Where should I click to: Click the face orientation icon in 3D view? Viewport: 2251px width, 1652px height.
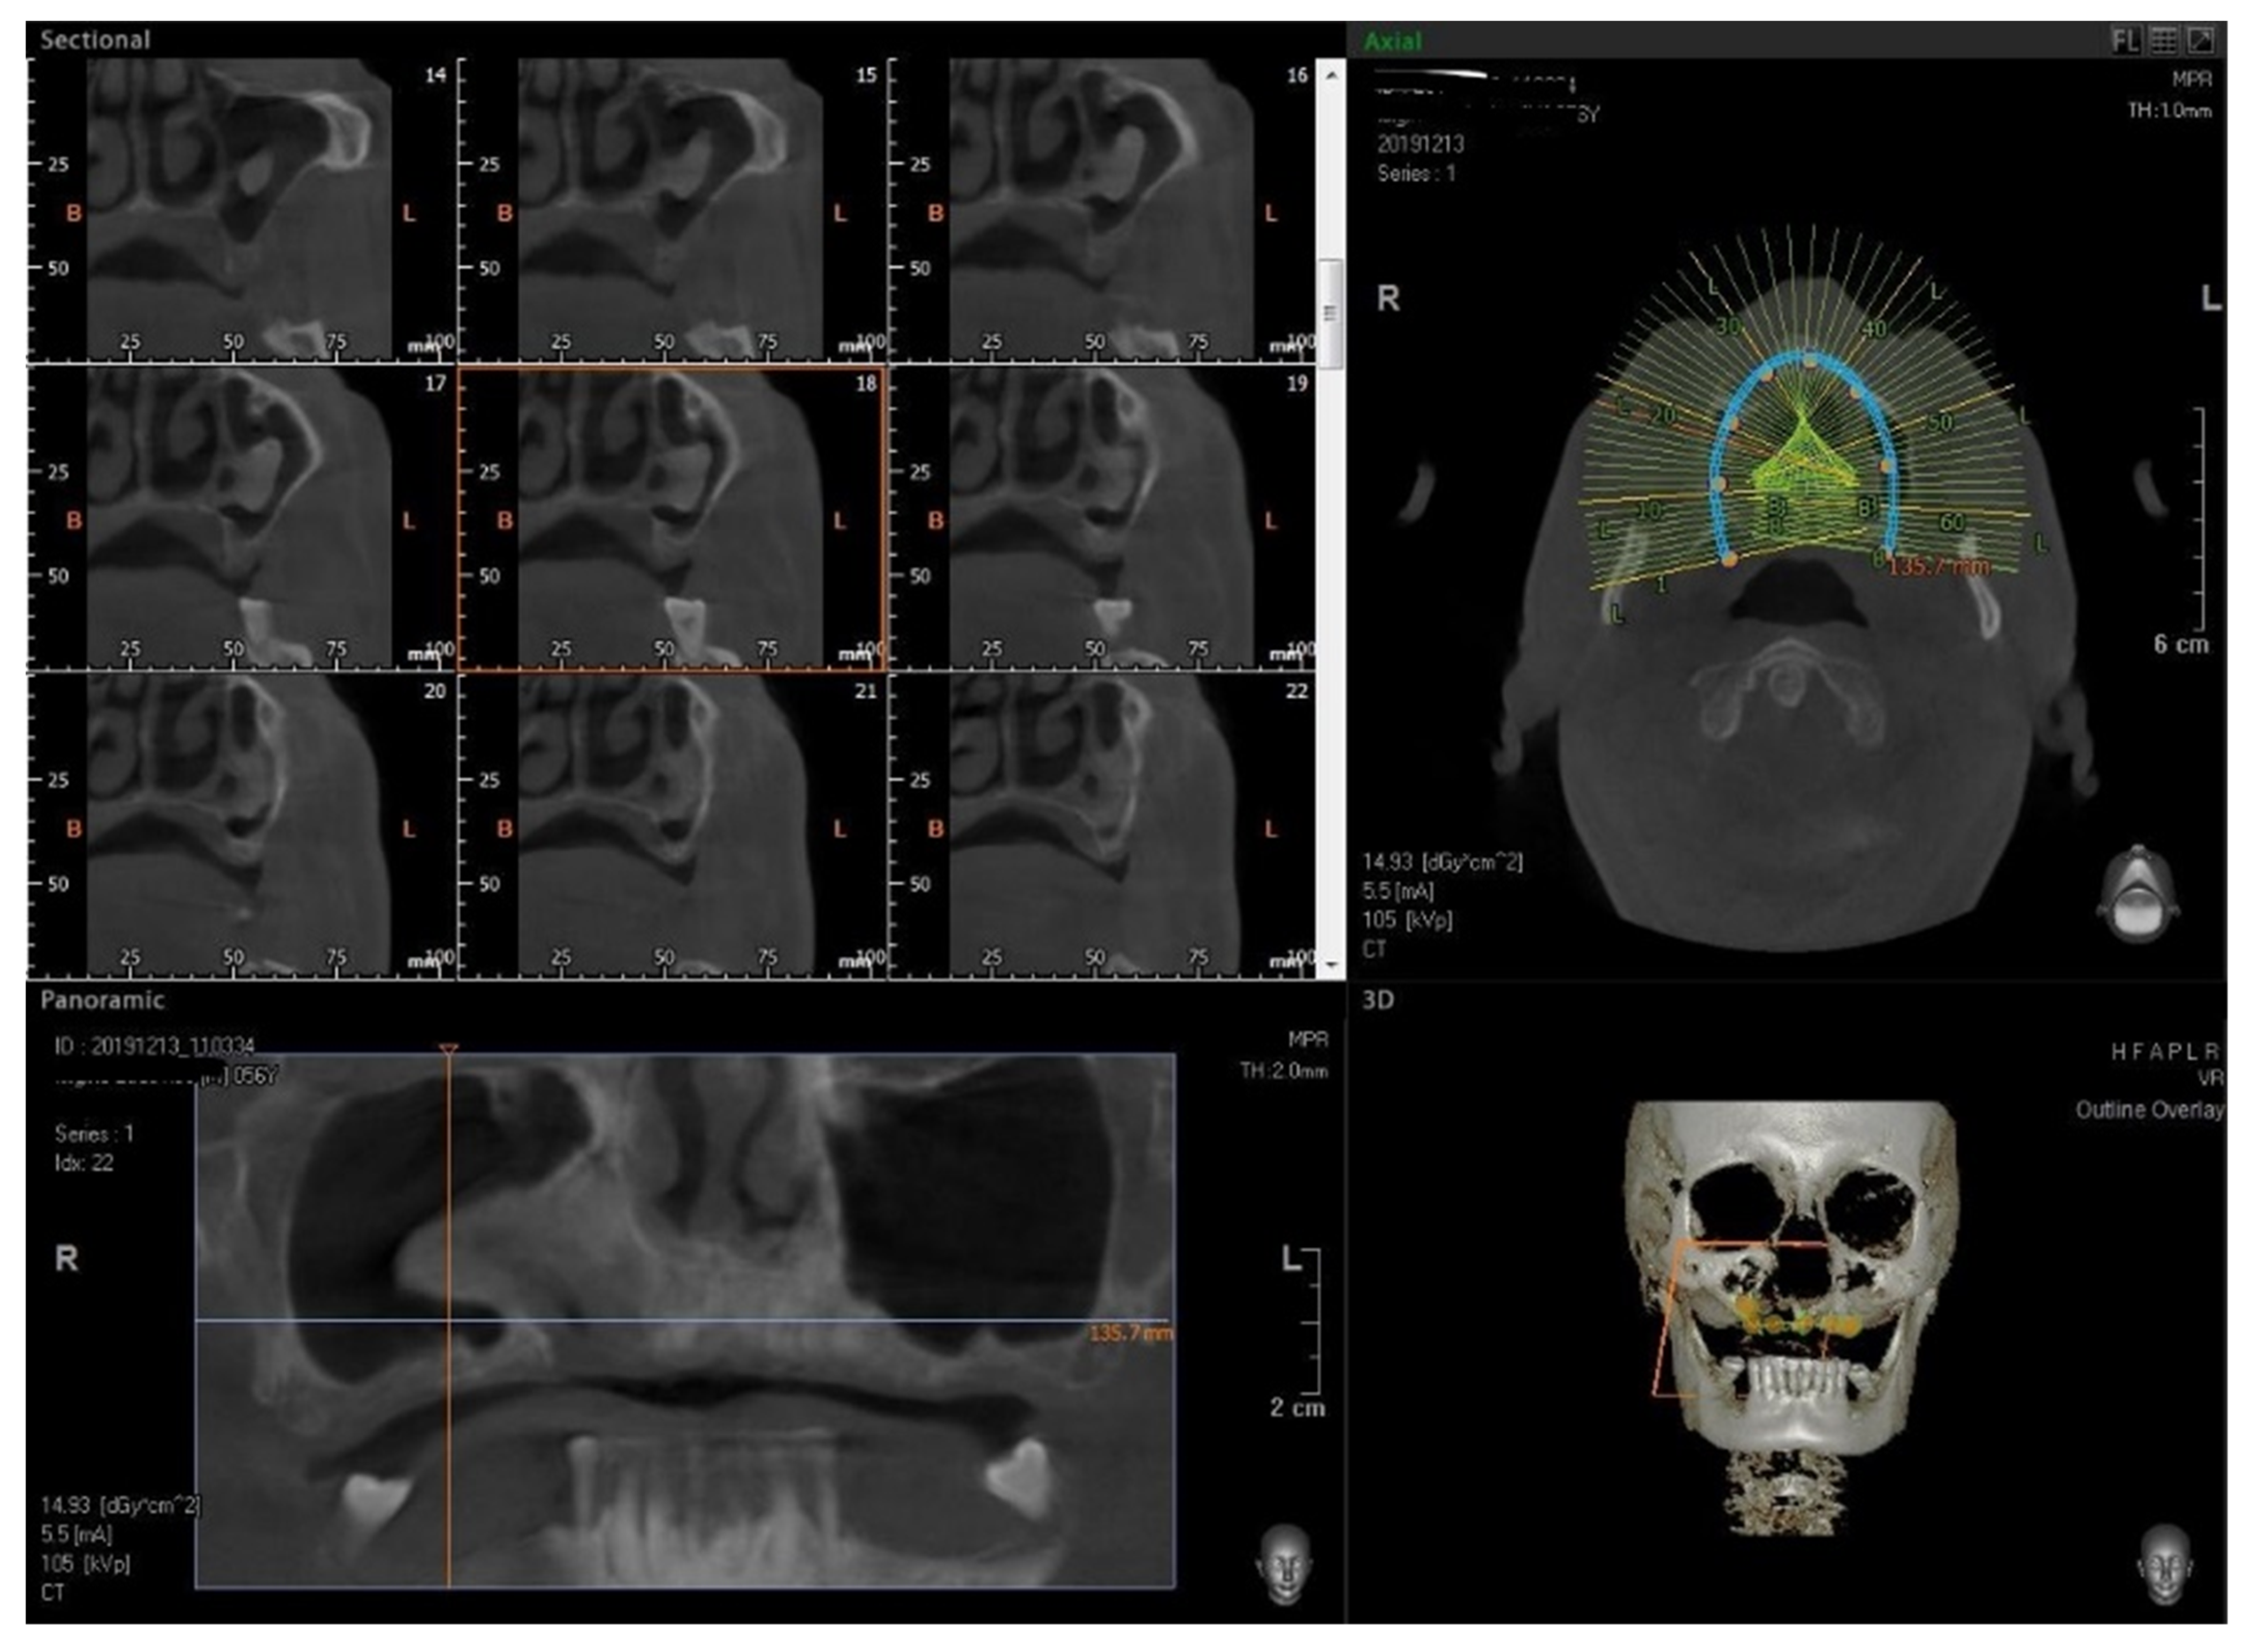click(x=2166, y=1565)
